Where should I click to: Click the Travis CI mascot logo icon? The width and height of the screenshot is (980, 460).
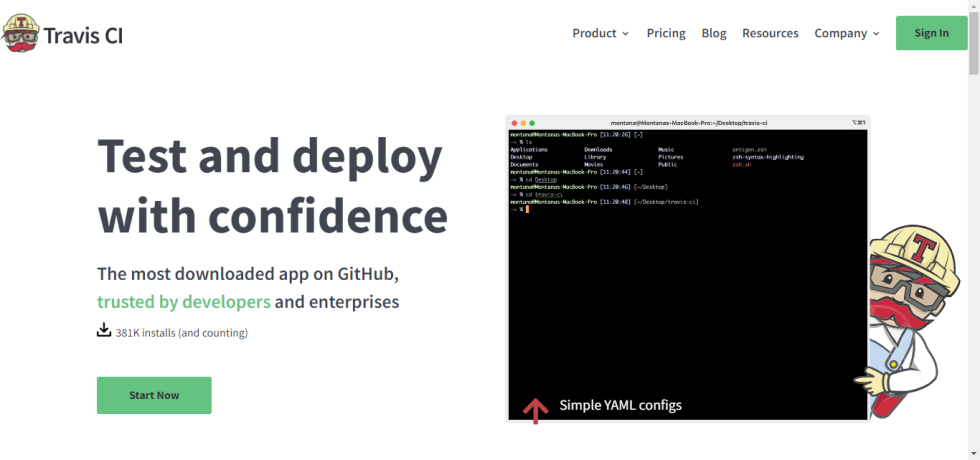click(20, 33)
